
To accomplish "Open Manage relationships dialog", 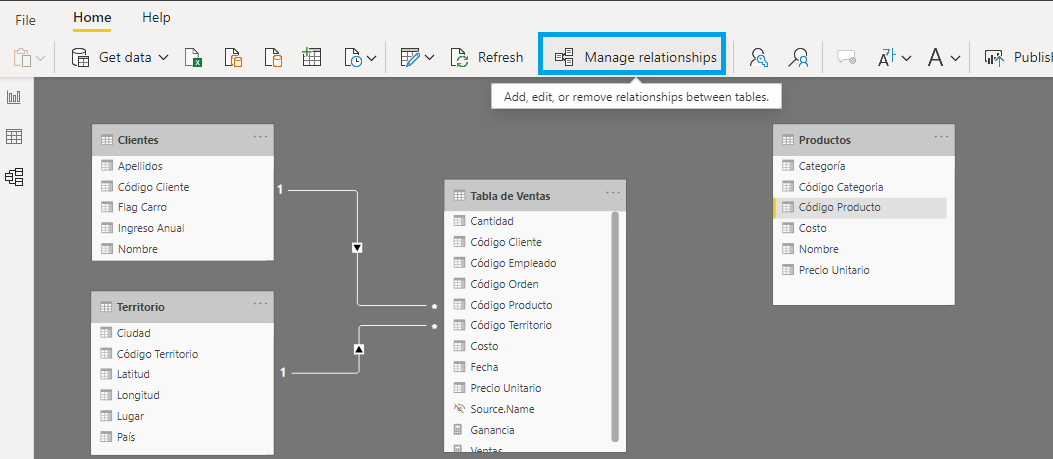I will (636, 58).
